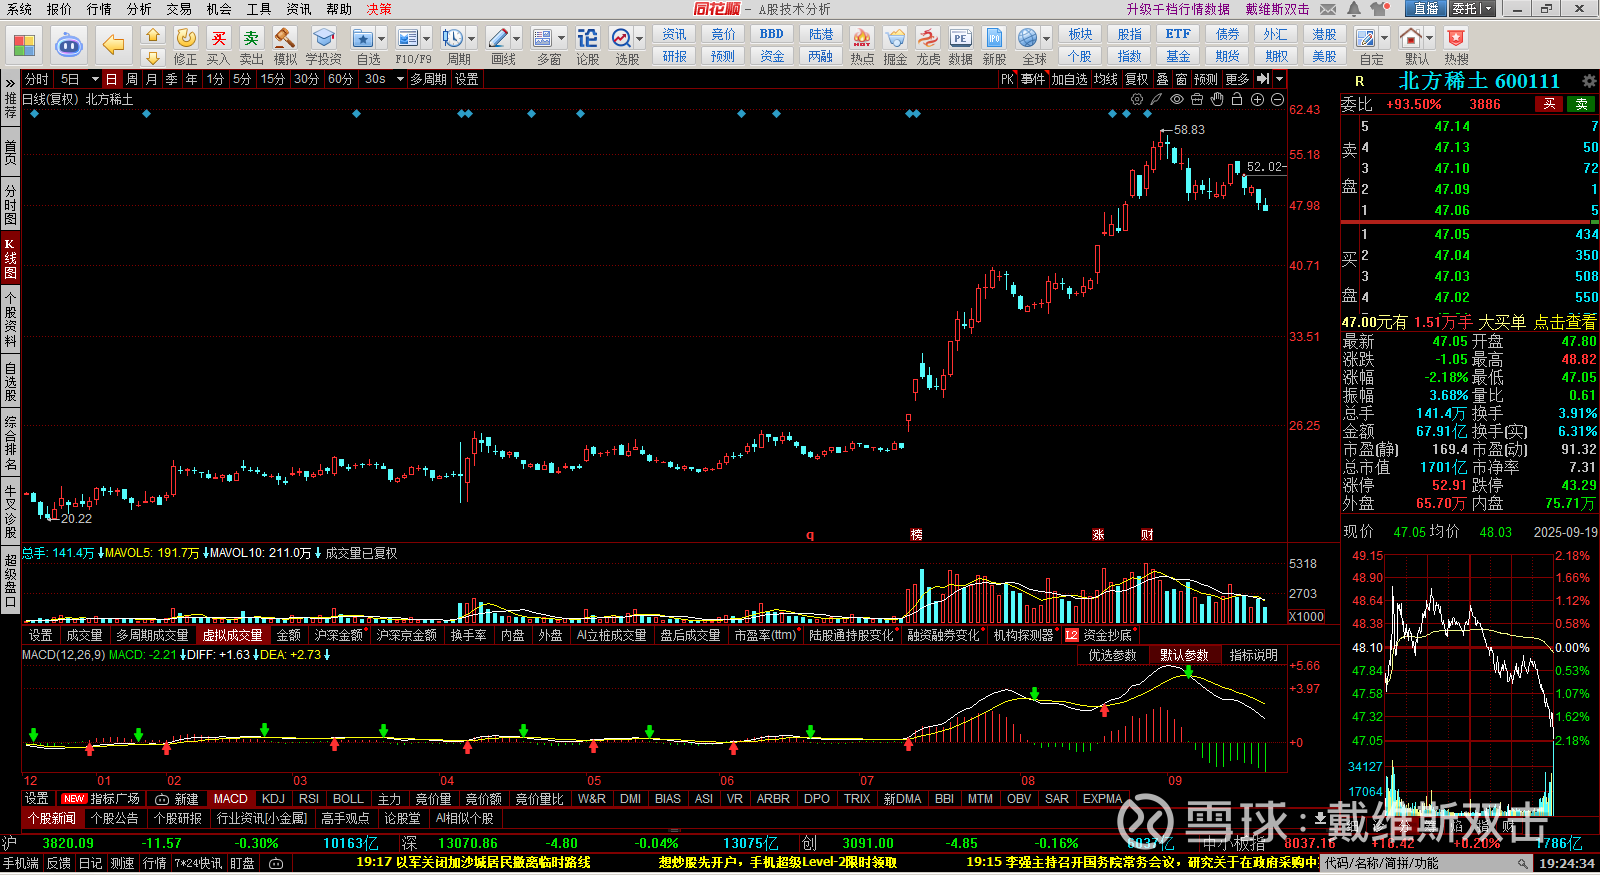Click the red 买 button beside 委比

1549,104
